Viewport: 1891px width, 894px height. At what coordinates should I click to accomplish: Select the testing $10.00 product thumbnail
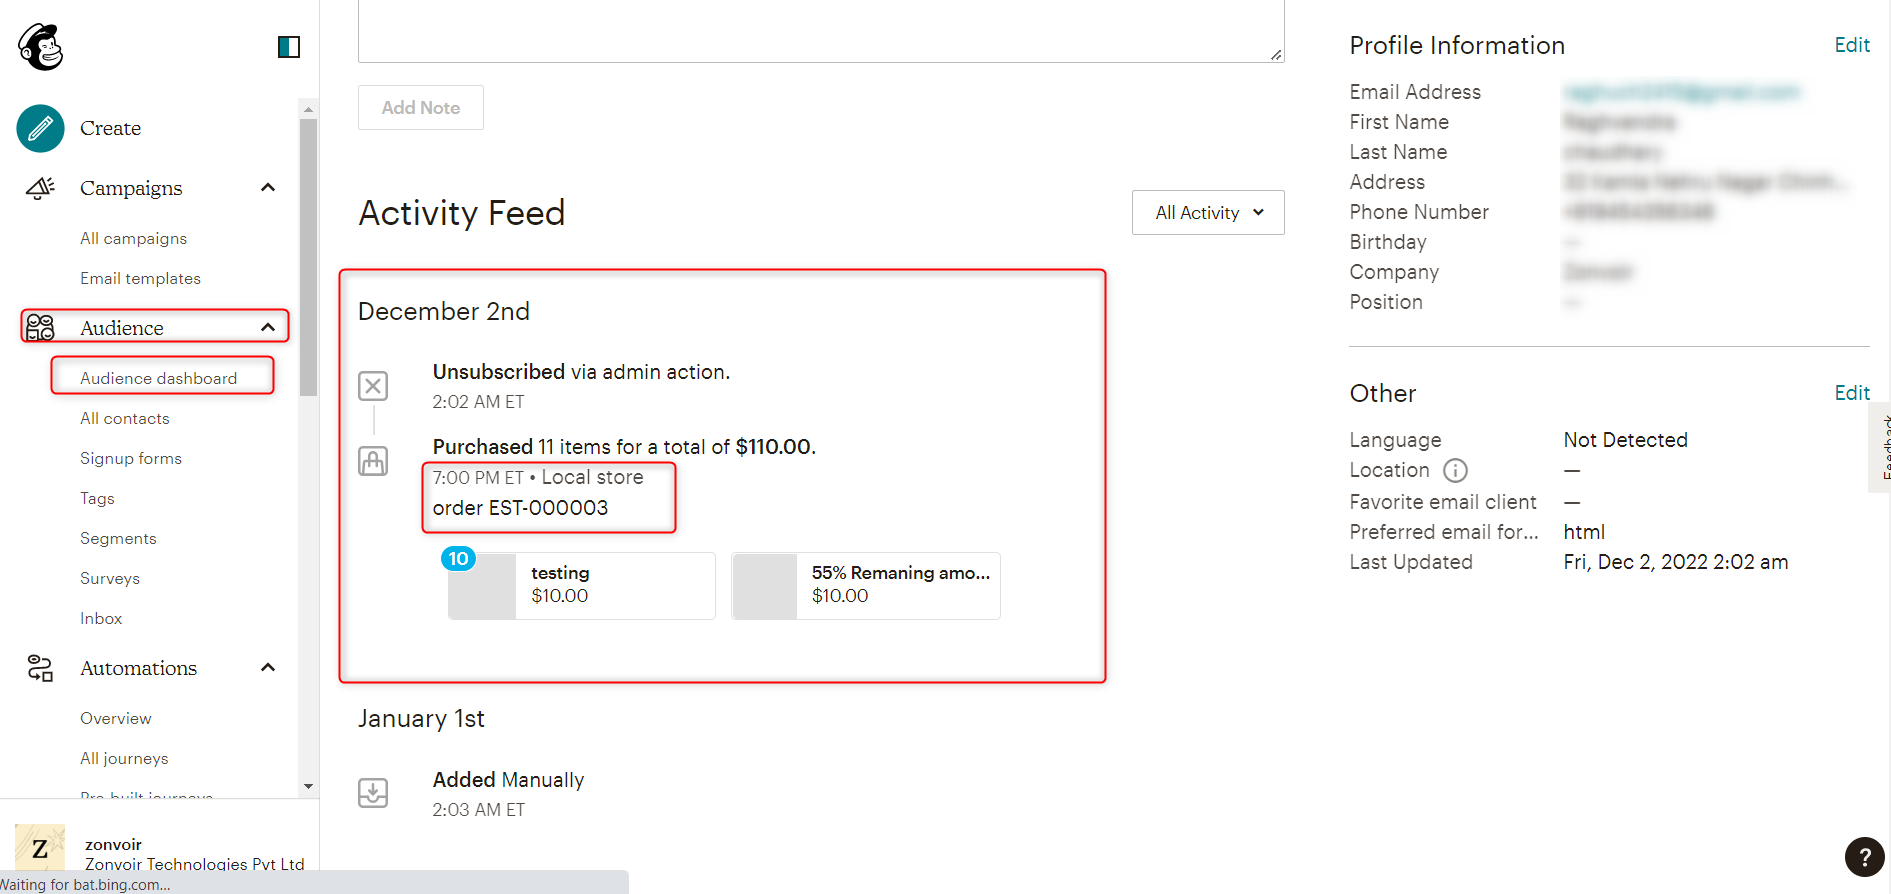pos(482,586)
